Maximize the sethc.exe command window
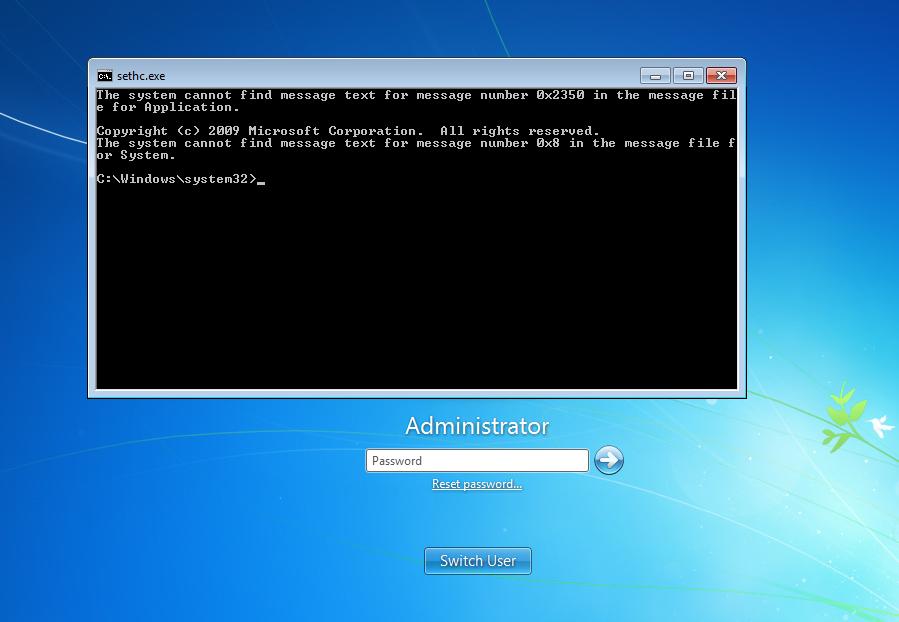This screenshot has width=899, height=622. (688, 76)
